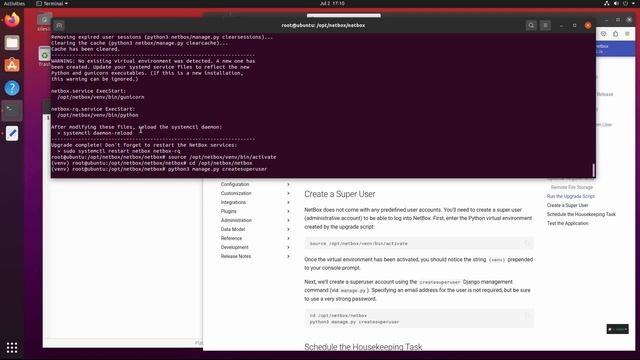Image resolution: width=640 pixels, height=360 pixels.
Task: Click terminal text 'systemctl daemon-reload'
Action: (98, 133)
